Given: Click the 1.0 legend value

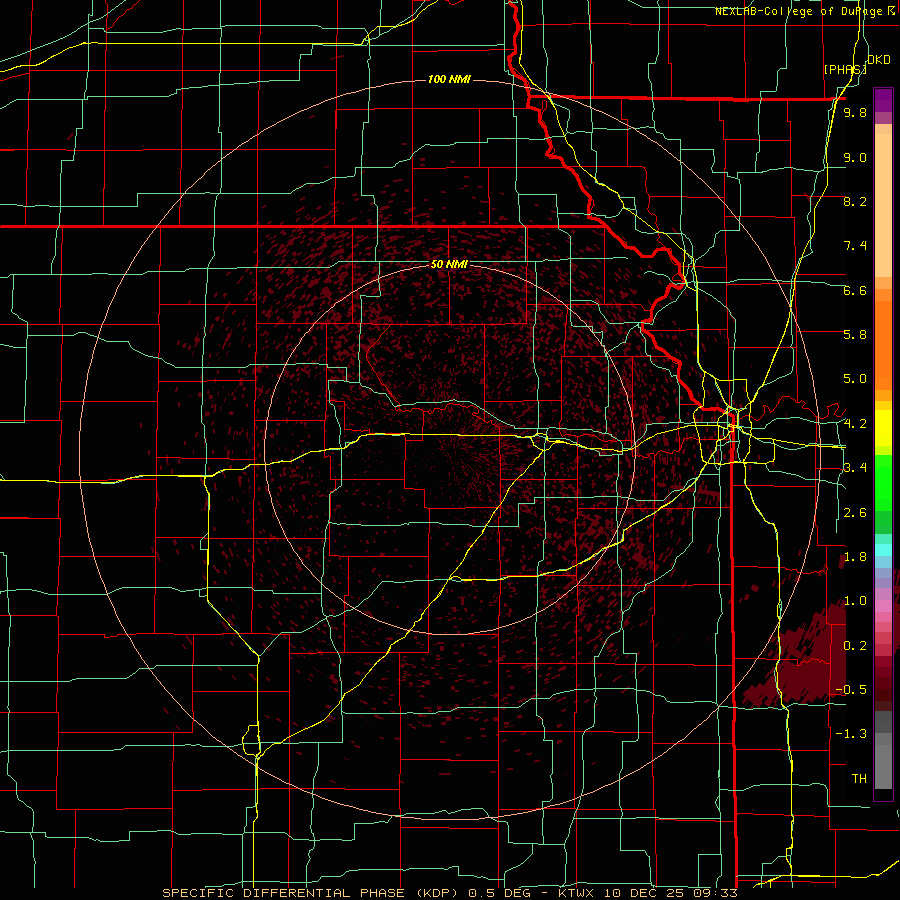Looking at the screenshot, I should pyautogui.click(x=855, y=601).
